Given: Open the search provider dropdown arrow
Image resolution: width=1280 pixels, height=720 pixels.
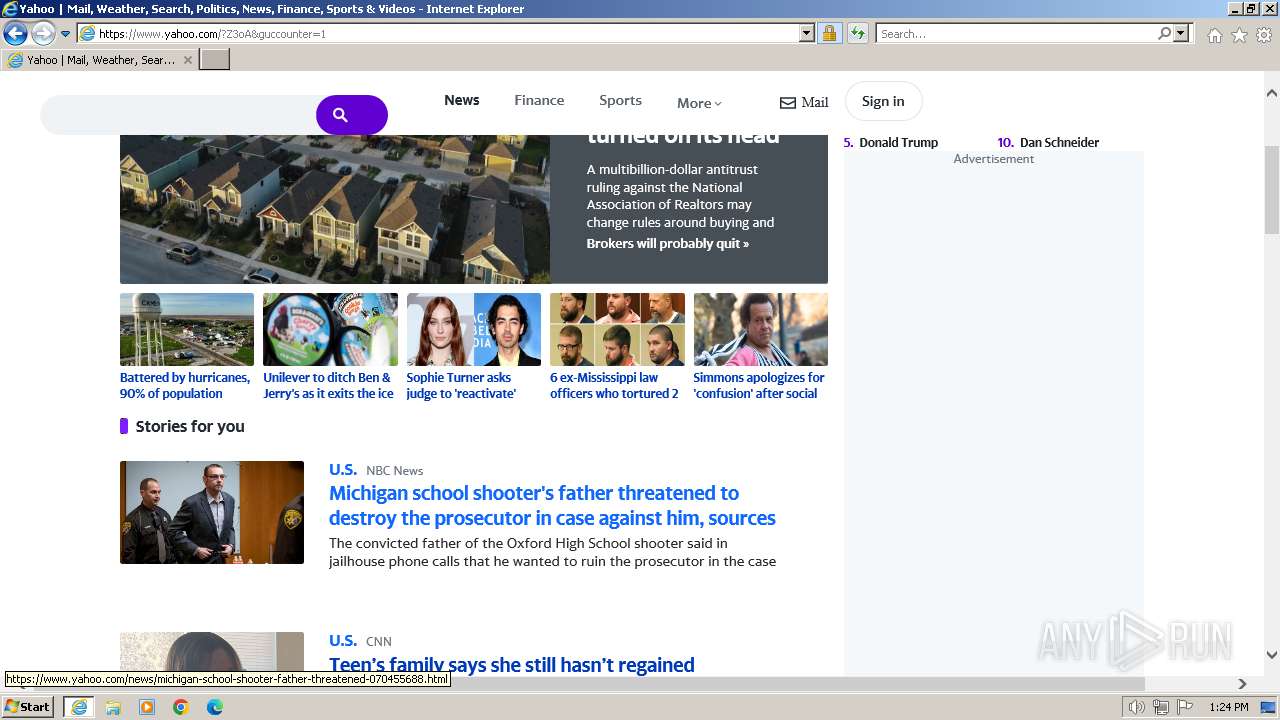Looking at the screenshot, I should click(x=1181, y=34).
